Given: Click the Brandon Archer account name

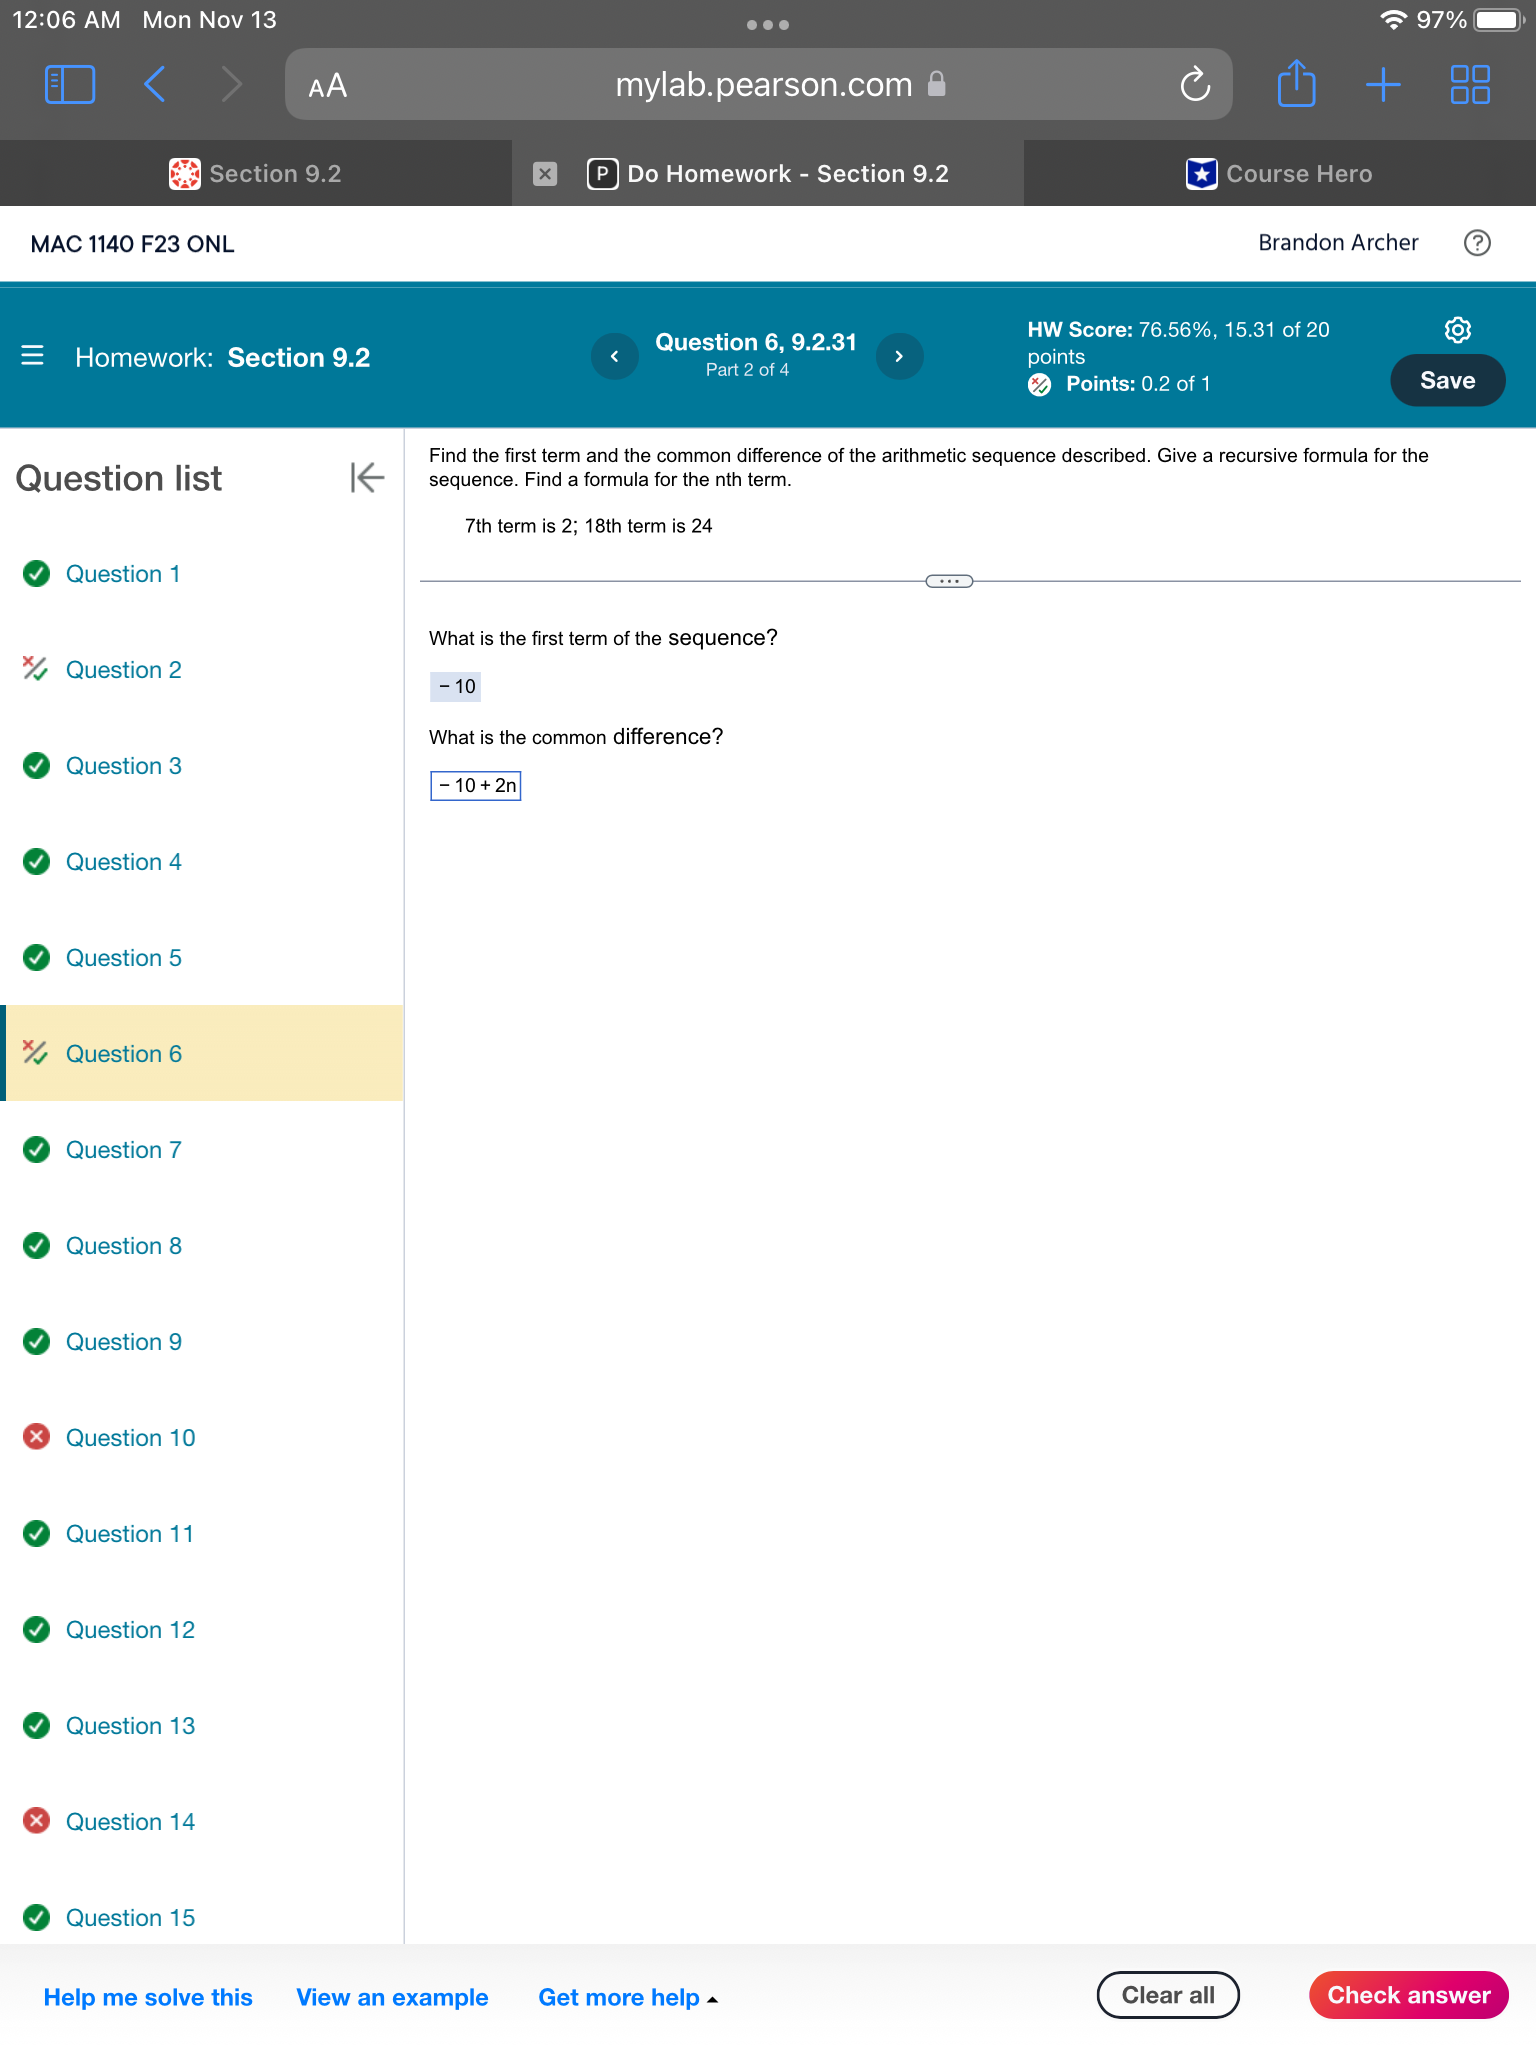Looking at the screenshot, I should click(x=1338, y=243).
